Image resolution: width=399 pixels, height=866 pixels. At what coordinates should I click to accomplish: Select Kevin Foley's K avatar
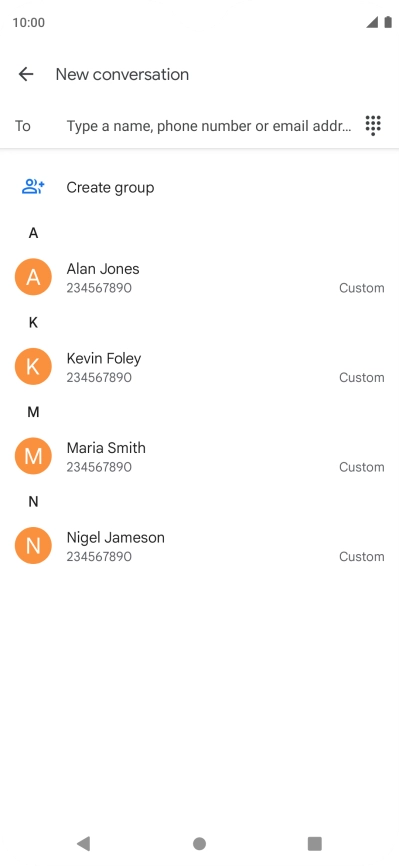coord(33,367)
